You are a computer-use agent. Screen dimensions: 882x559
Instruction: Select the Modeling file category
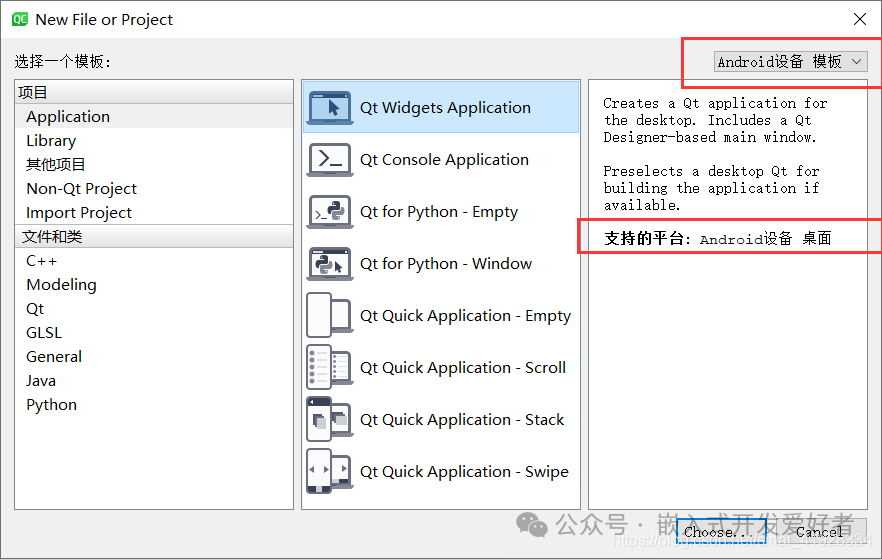tap(154, 285)
